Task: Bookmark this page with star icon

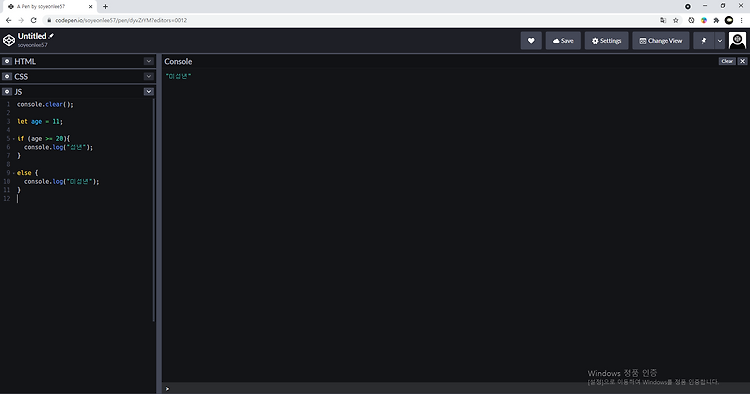Action: click(x=675, y=20)
